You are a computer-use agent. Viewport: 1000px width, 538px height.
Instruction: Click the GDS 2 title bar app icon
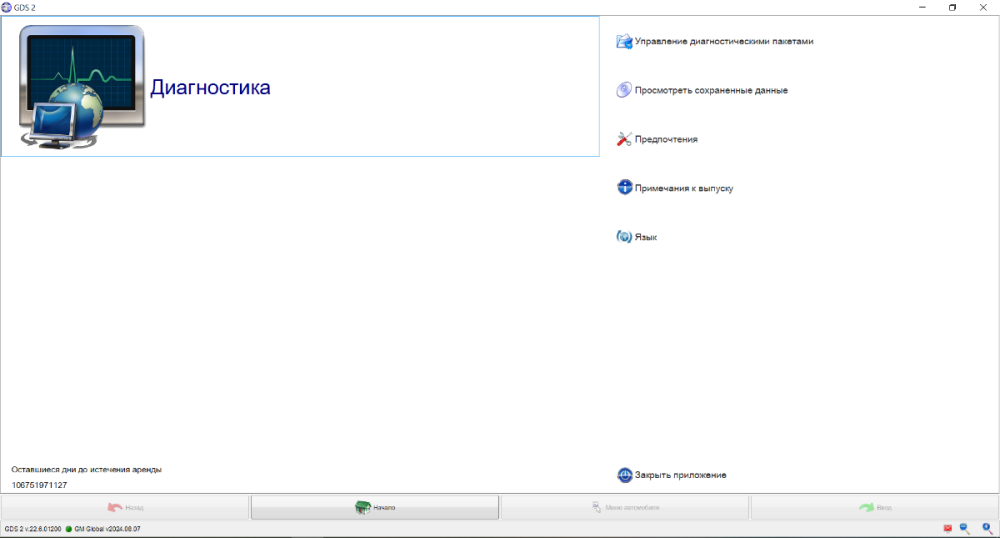tap(6, 8)
